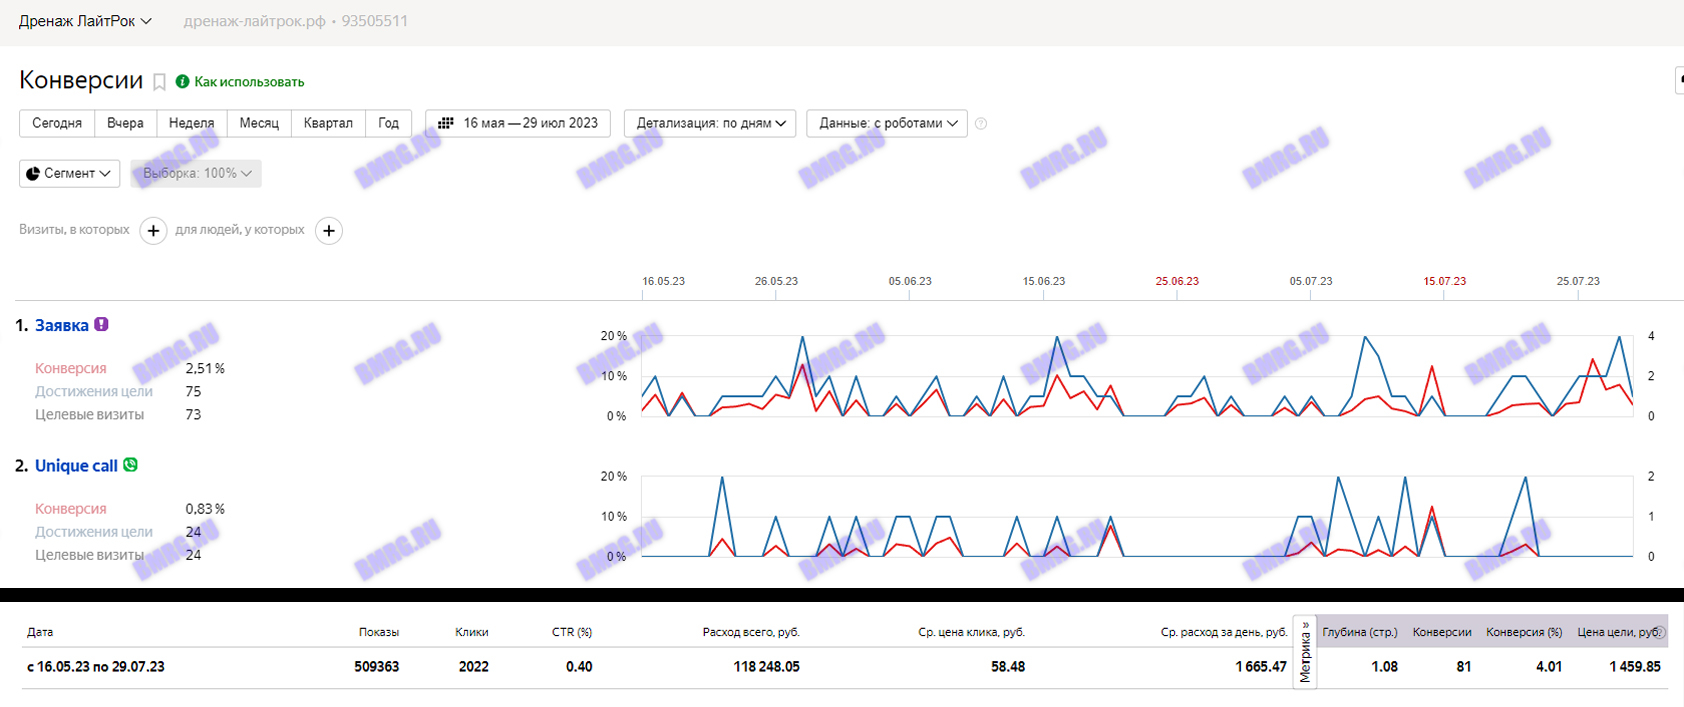Click the 16 мая — 29 июл 2023 date range

(x=530, y=123)
